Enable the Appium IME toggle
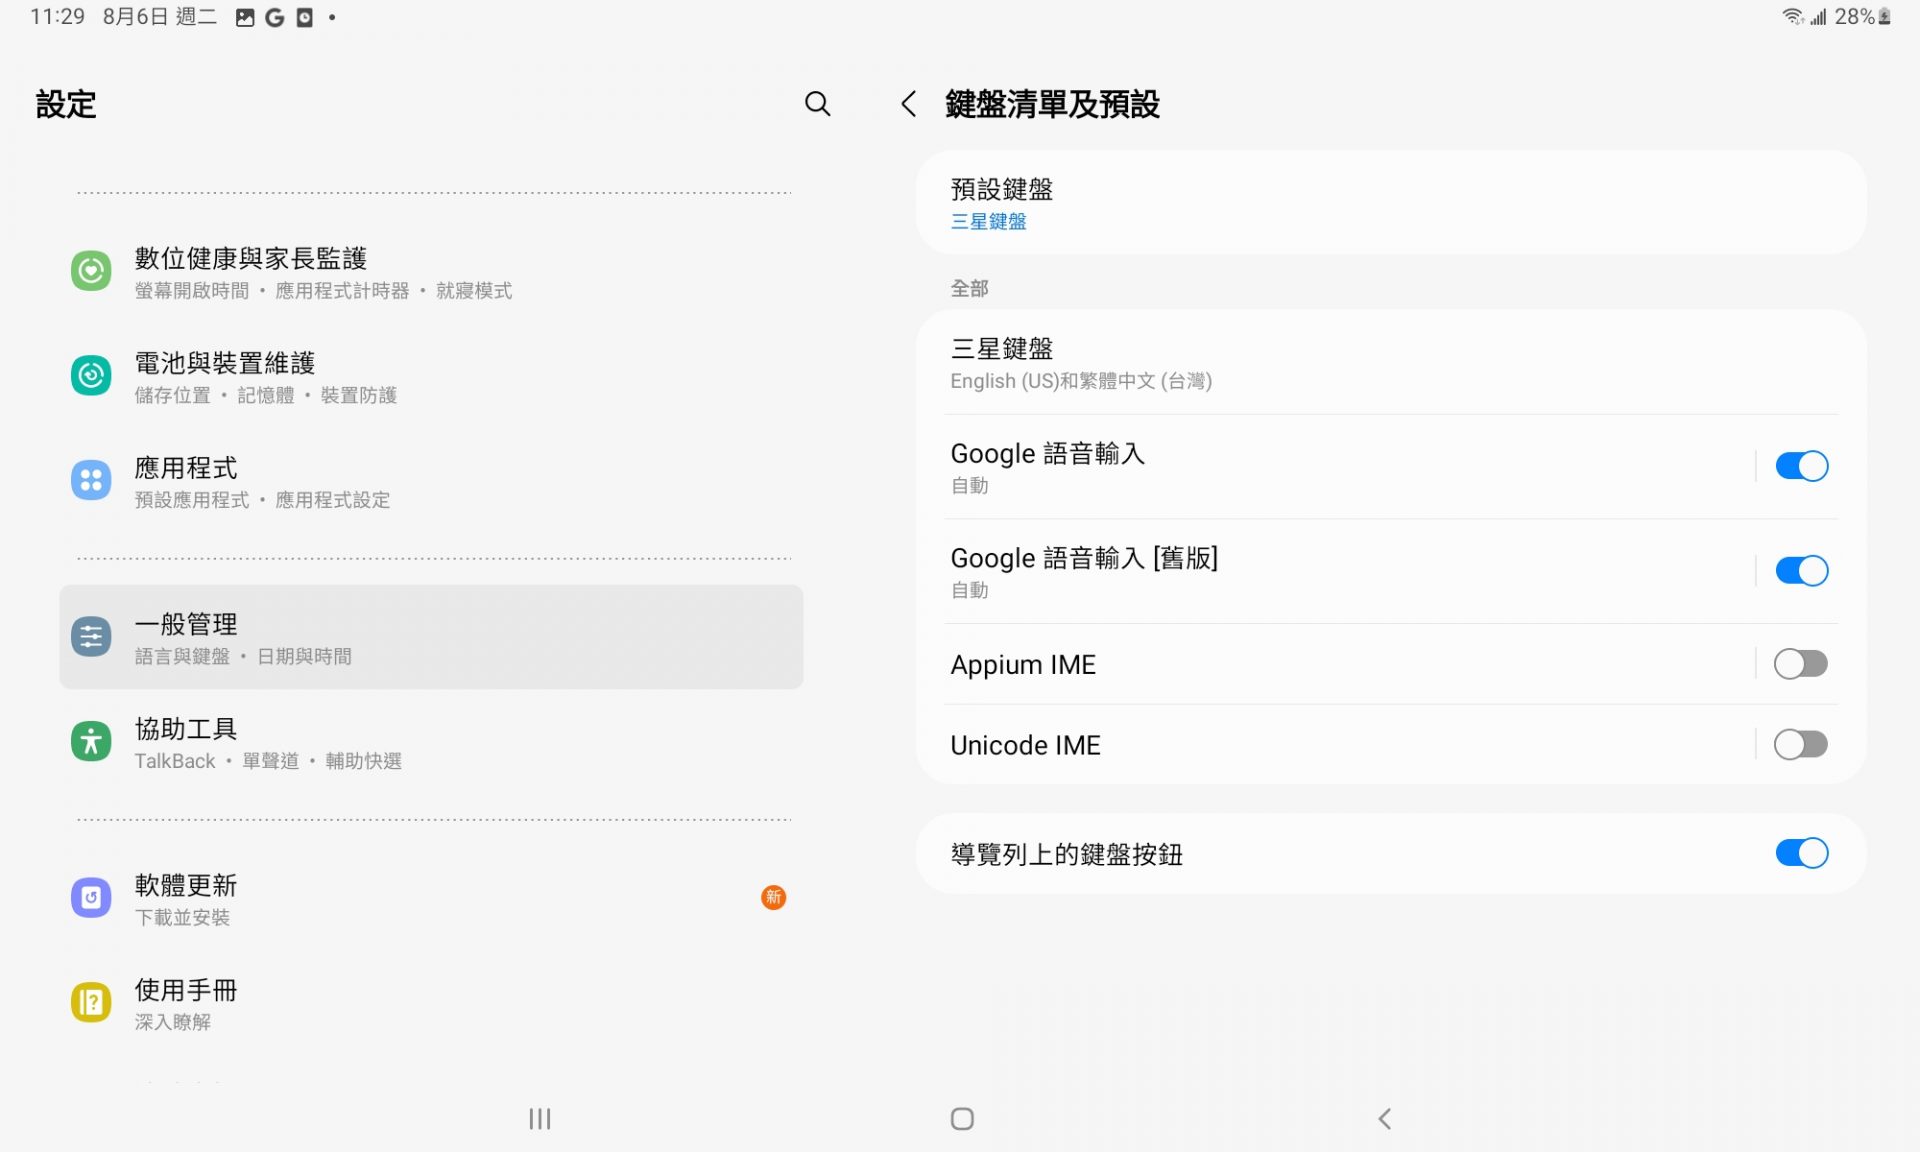 click(x=1800, y=664)
